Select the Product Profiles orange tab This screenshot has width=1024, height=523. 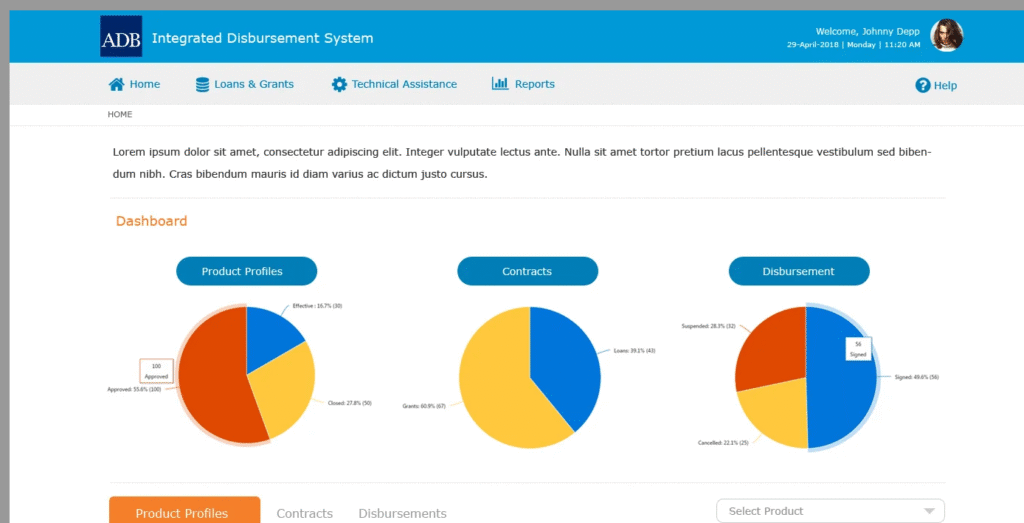[x=184, y=512]
